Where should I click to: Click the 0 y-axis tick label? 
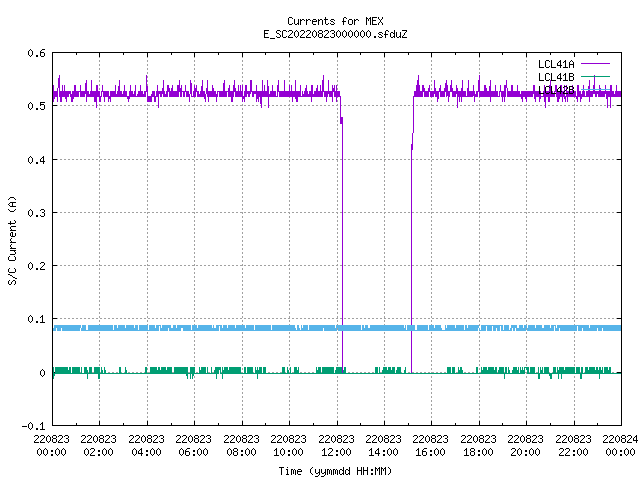pos(42,373)
